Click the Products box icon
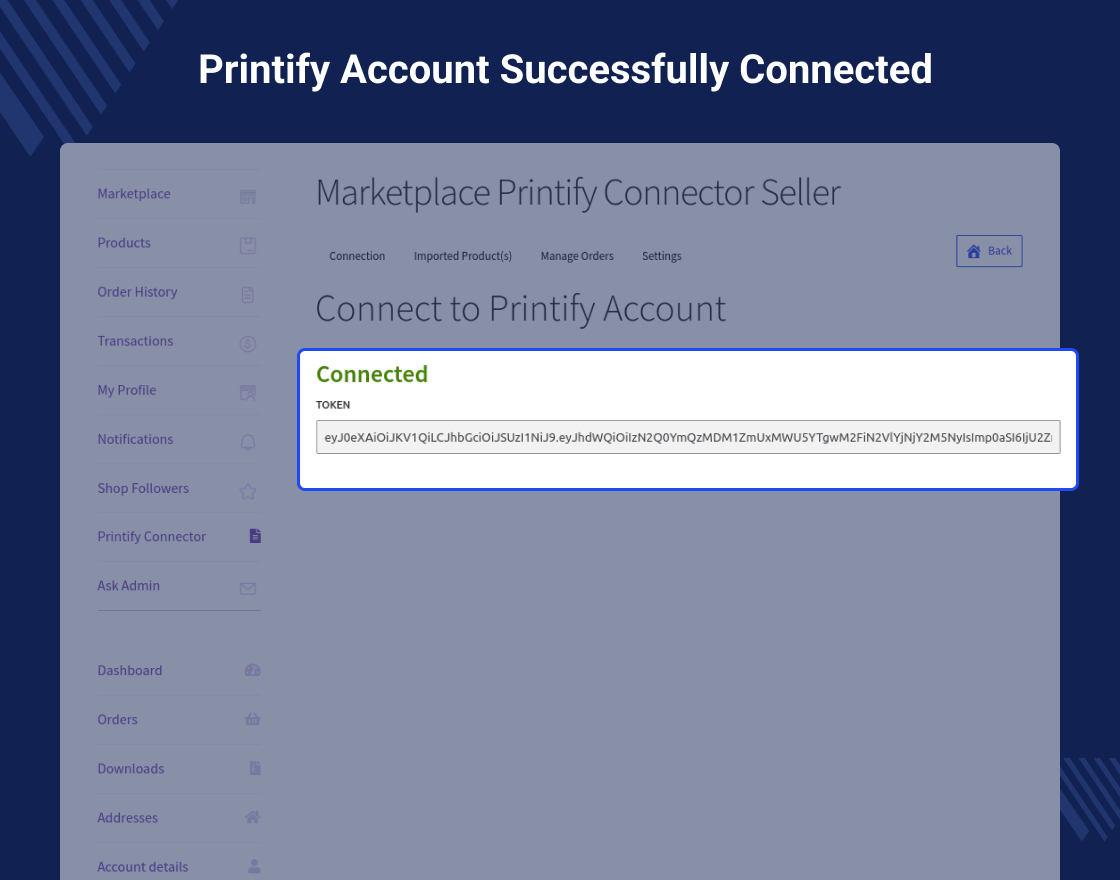The image size is (1120, 880). 248,245
